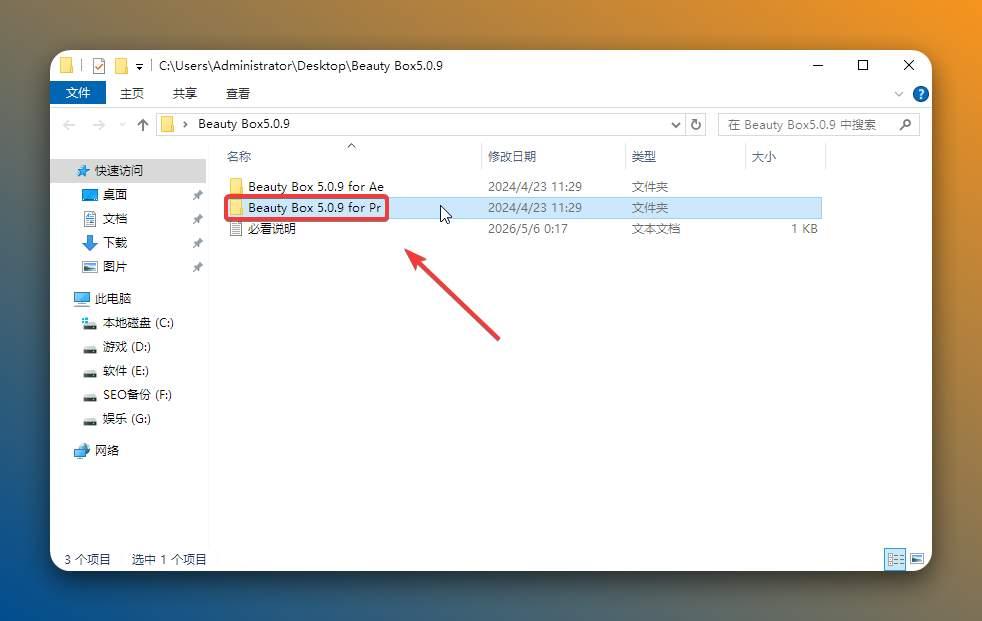
Task: Select 快速访问 in the navigation pane
Action: pyautogui.click(x=118, y=171)
